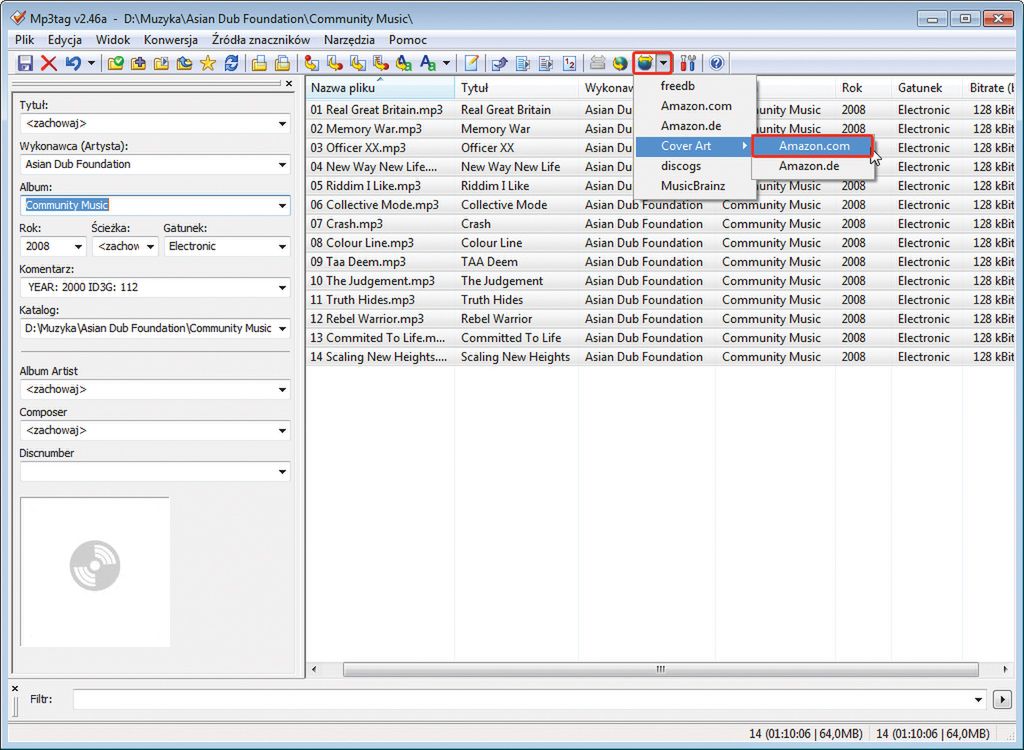Click the yellow star favorites icon
The image size is (1024, 750).
coord(207,63)
